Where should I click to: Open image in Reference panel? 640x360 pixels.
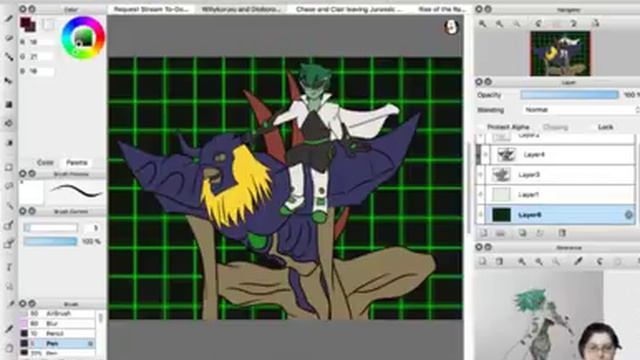pyautogui.click(x=482, y=261)
